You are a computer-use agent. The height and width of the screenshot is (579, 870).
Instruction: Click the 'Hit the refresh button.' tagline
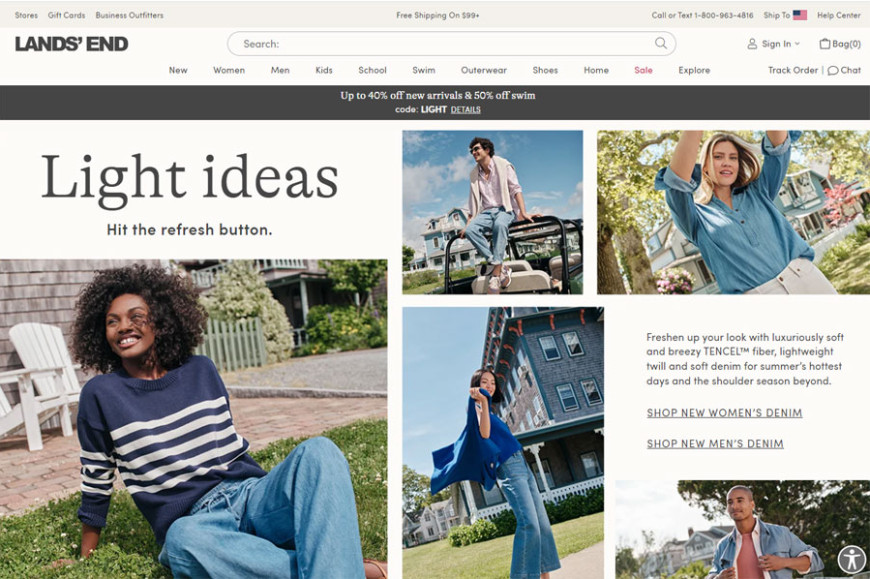190,230
